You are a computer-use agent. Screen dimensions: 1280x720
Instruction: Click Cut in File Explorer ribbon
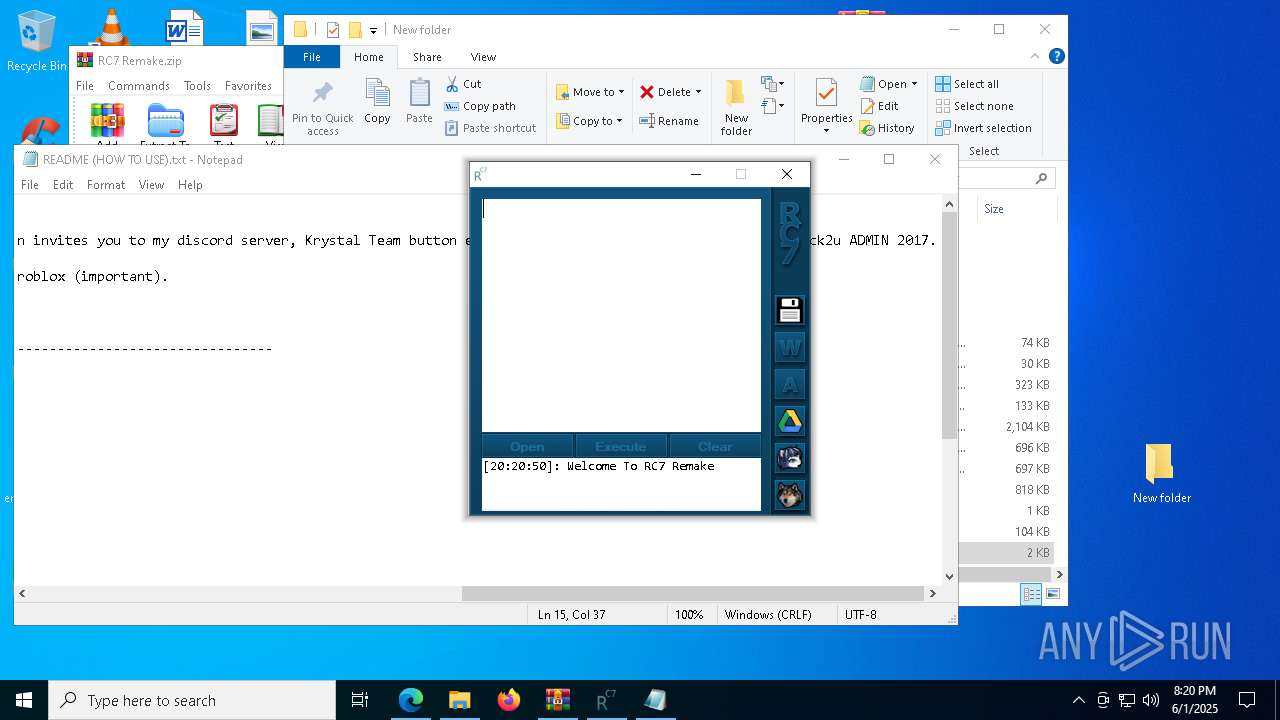[463, 84]
